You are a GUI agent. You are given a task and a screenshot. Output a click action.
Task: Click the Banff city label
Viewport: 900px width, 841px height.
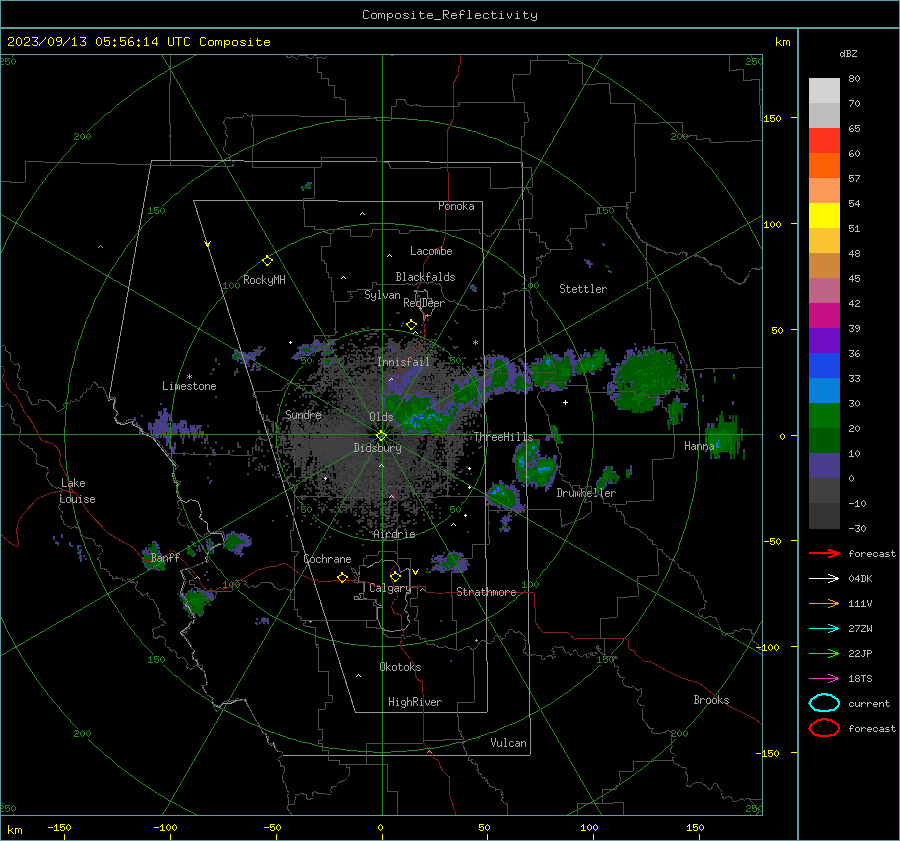tap(165, 558)
